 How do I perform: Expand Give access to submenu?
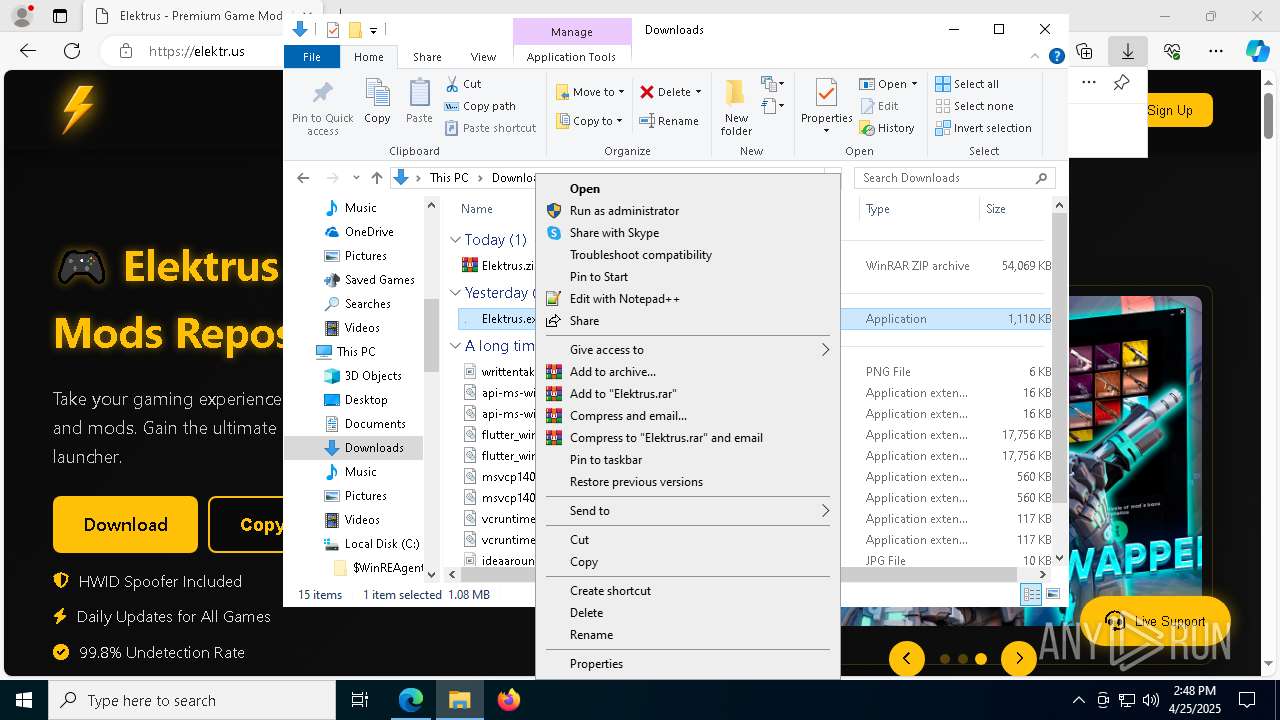[688, 350]
